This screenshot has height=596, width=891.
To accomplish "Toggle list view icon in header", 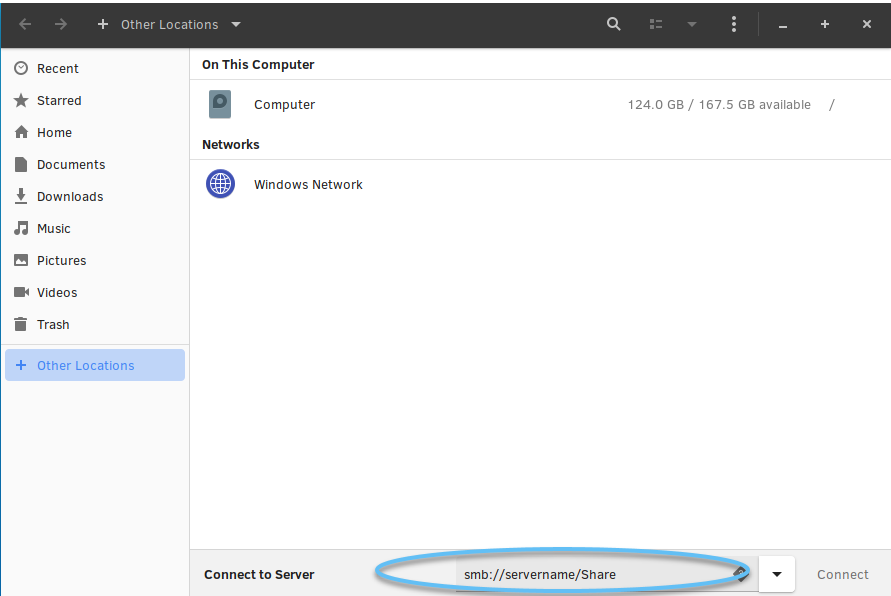I will point(656,24).
